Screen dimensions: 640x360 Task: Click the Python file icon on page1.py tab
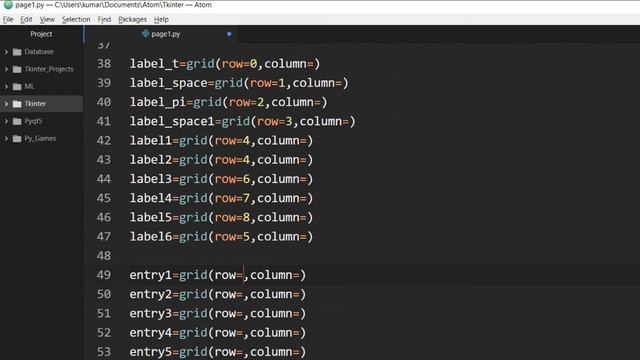click(x=145, y=34)
